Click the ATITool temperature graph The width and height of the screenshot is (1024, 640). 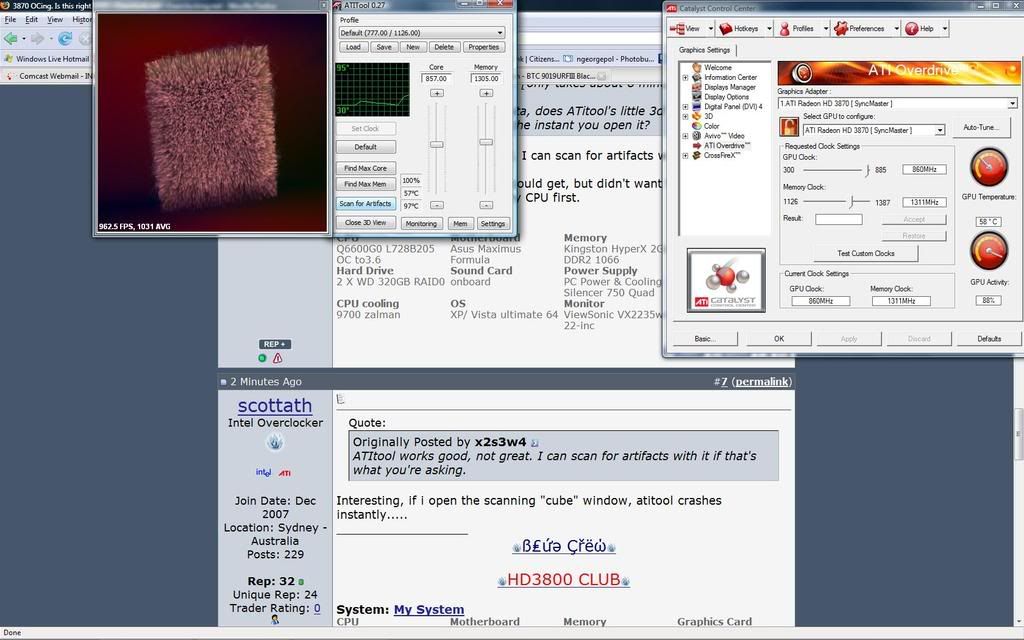point(373,89)
